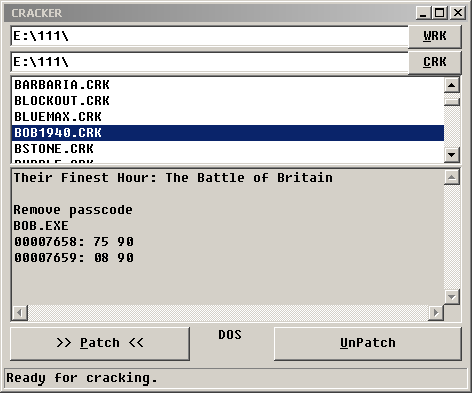The width and height of the screenshot is (472, 393).
Task: Click the file list scrollbar thumb
Action: (x=452, y=102)
